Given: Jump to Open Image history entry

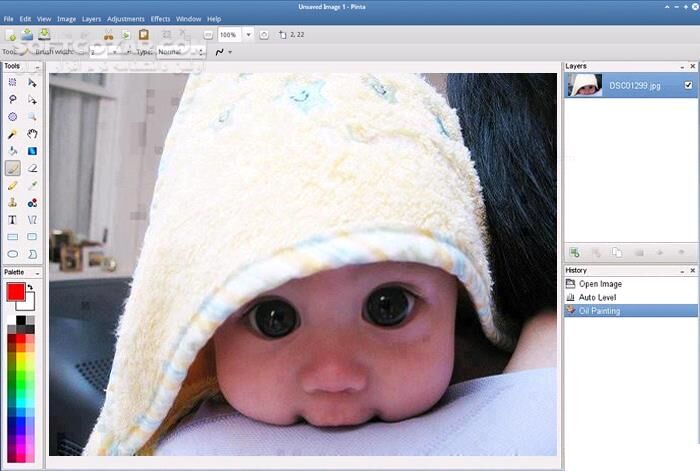Looking at the screenshot, I should click(600, 284).
